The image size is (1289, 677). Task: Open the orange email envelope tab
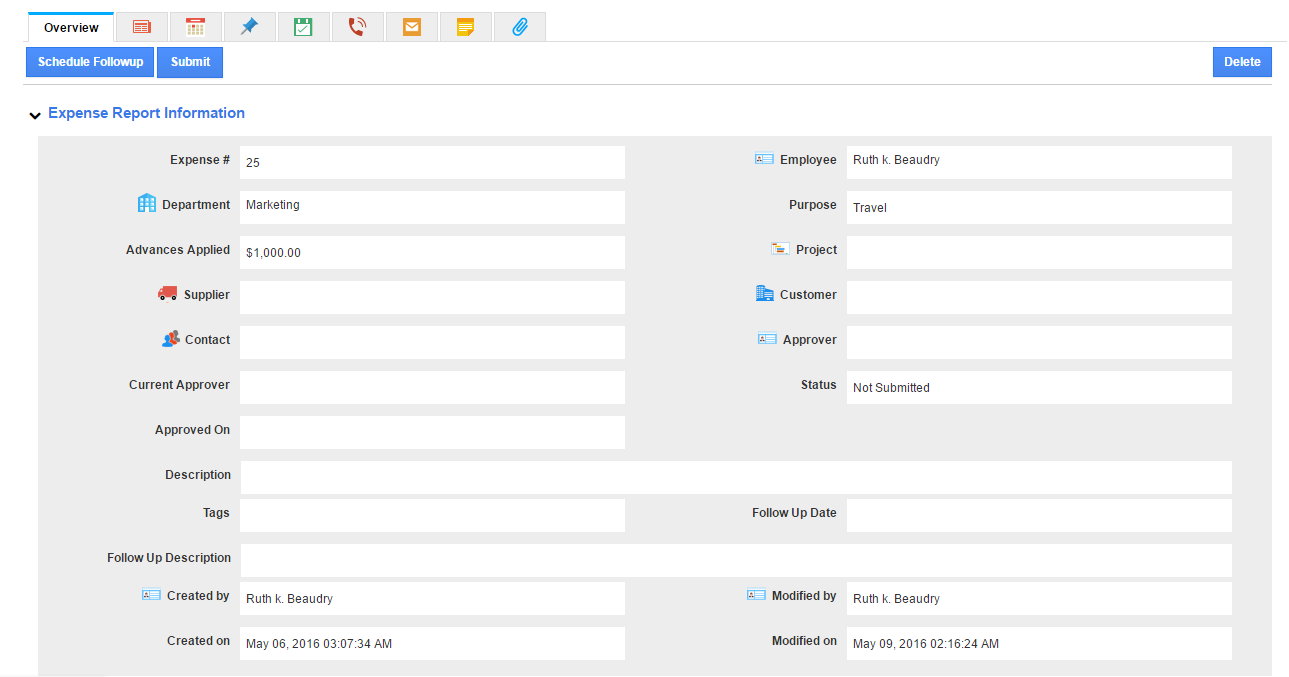click(x=411, y=27)
